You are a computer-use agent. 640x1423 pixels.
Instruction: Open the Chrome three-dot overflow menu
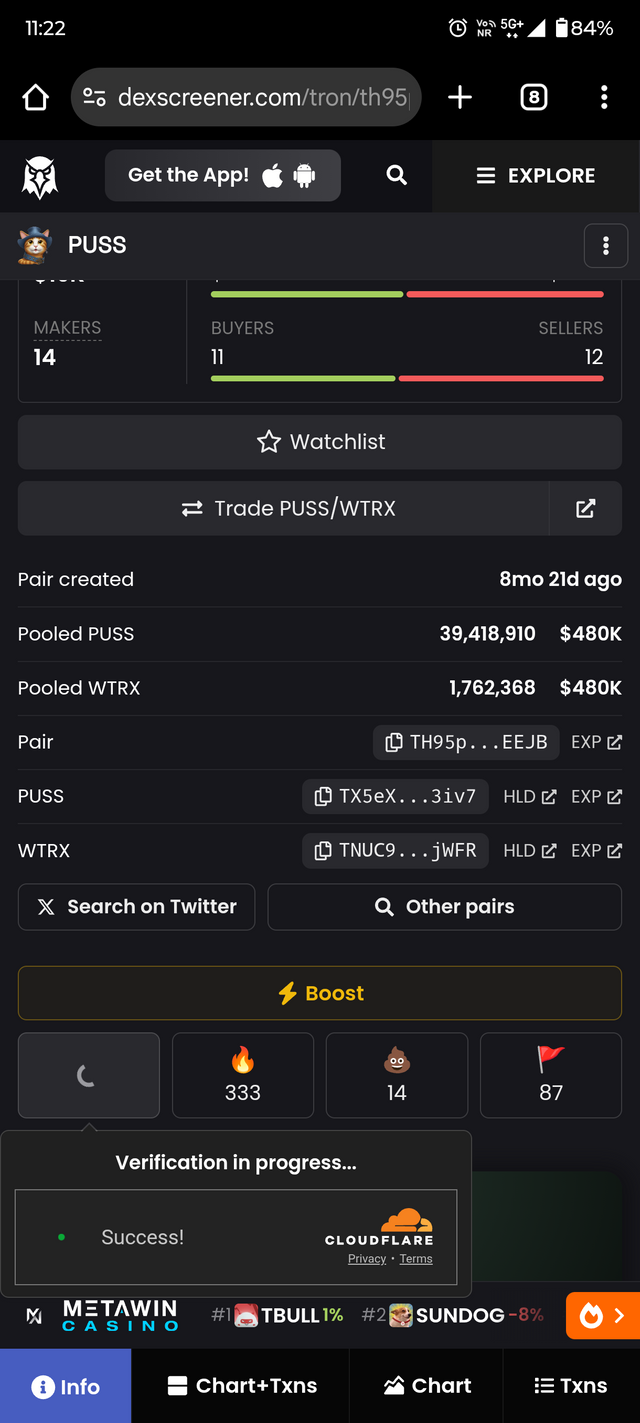pos(604,97)
